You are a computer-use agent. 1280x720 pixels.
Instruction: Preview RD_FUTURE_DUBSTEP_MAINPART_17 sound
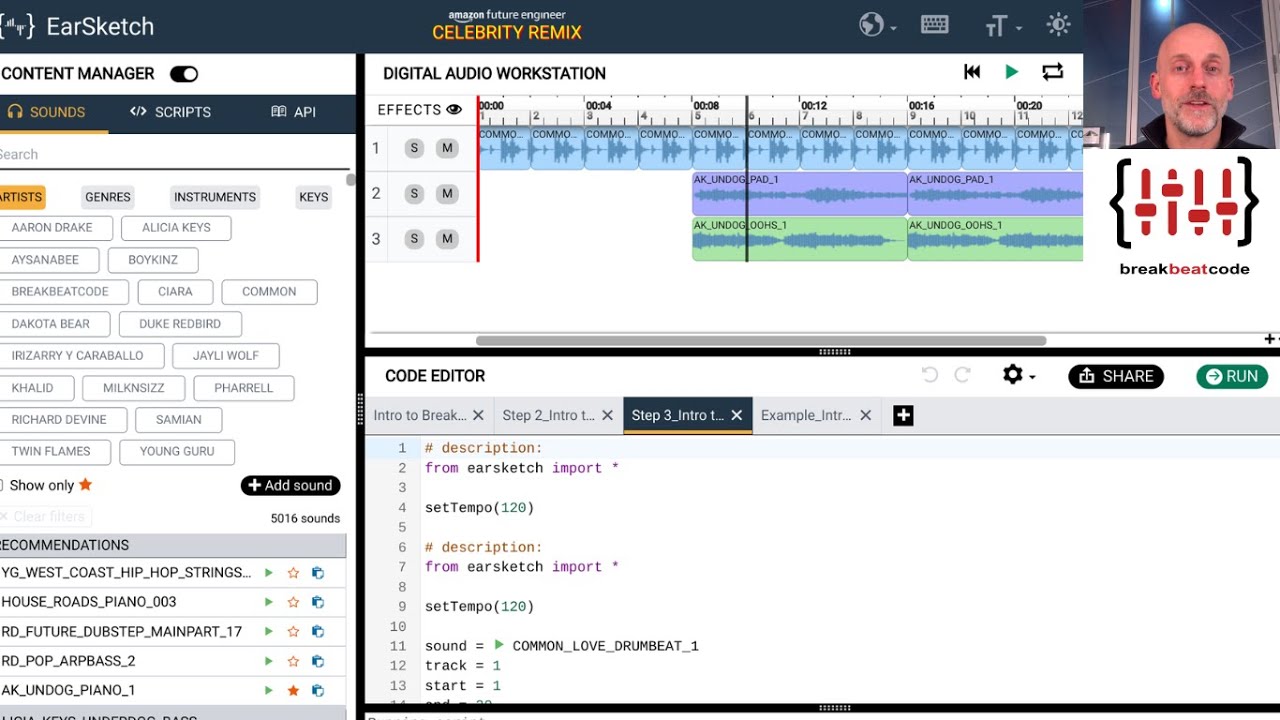[x=268, y=632]
